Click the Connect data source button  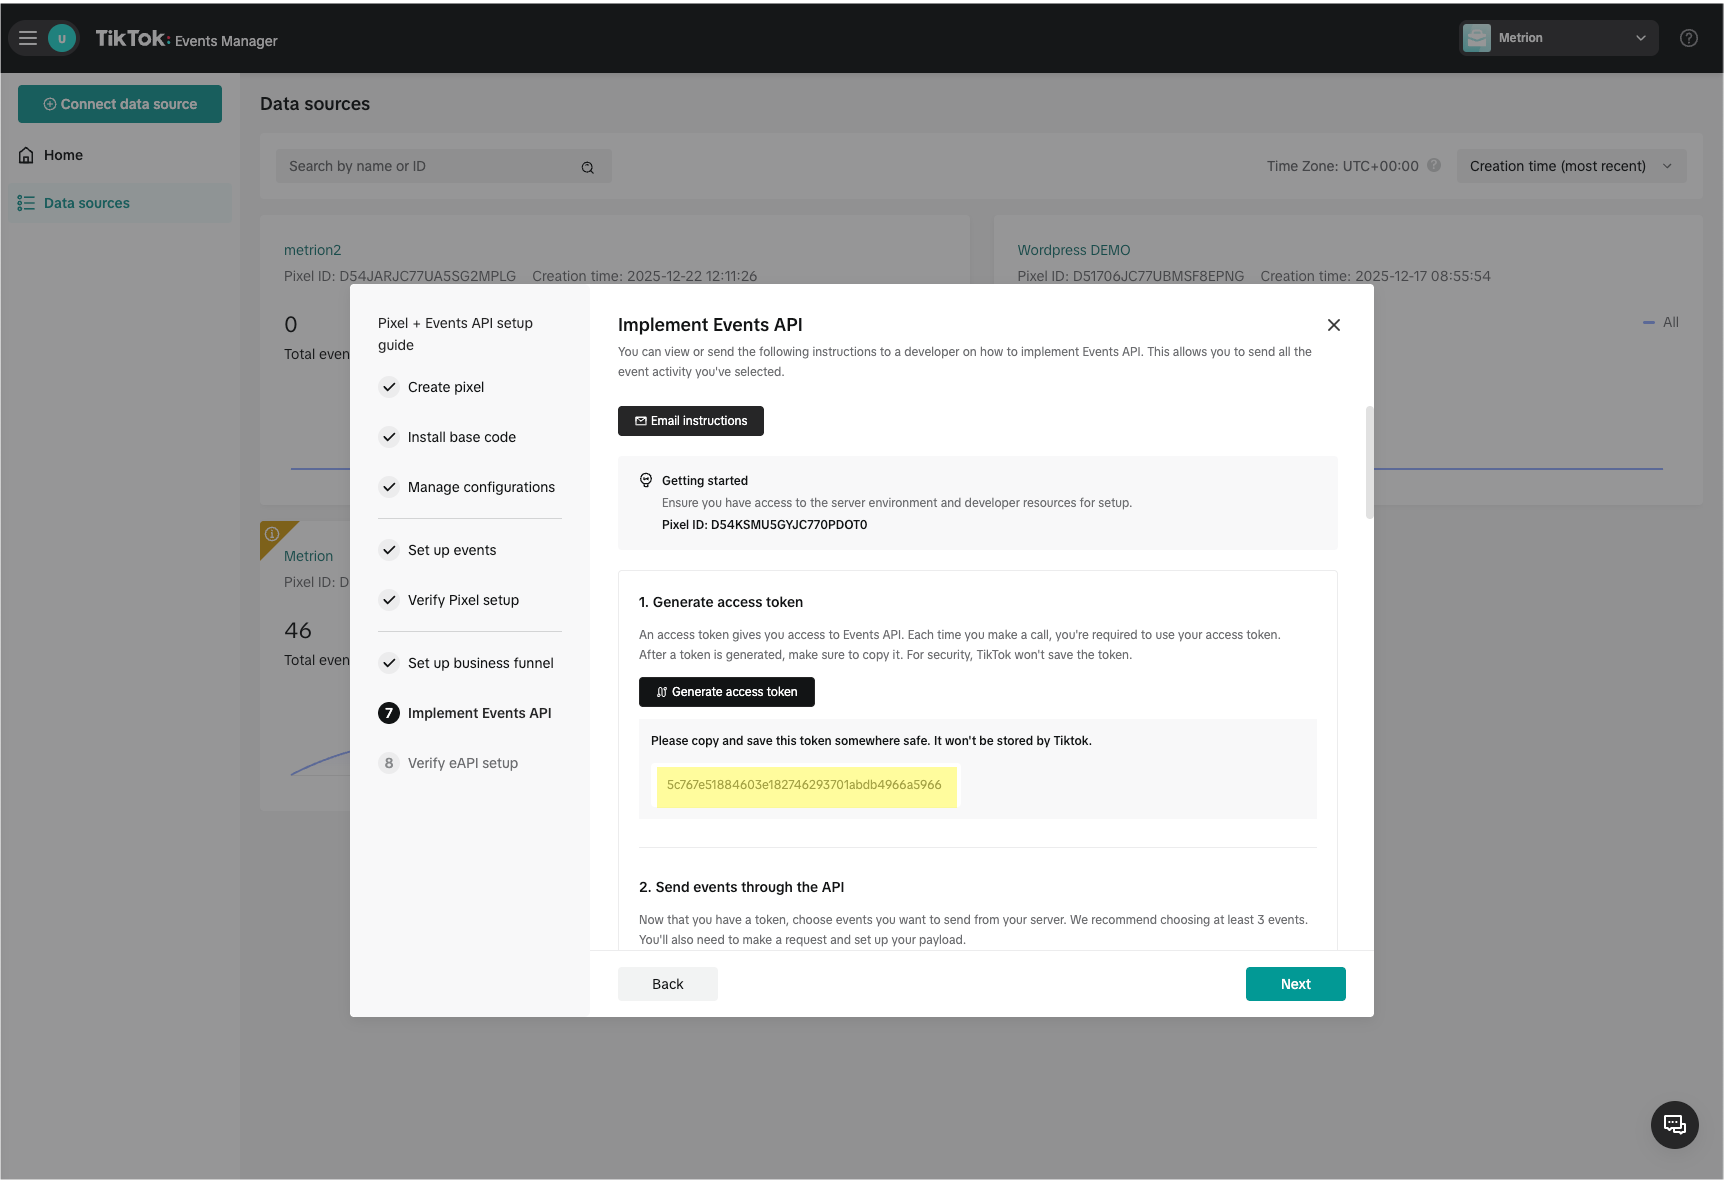[x=120, y=104]
